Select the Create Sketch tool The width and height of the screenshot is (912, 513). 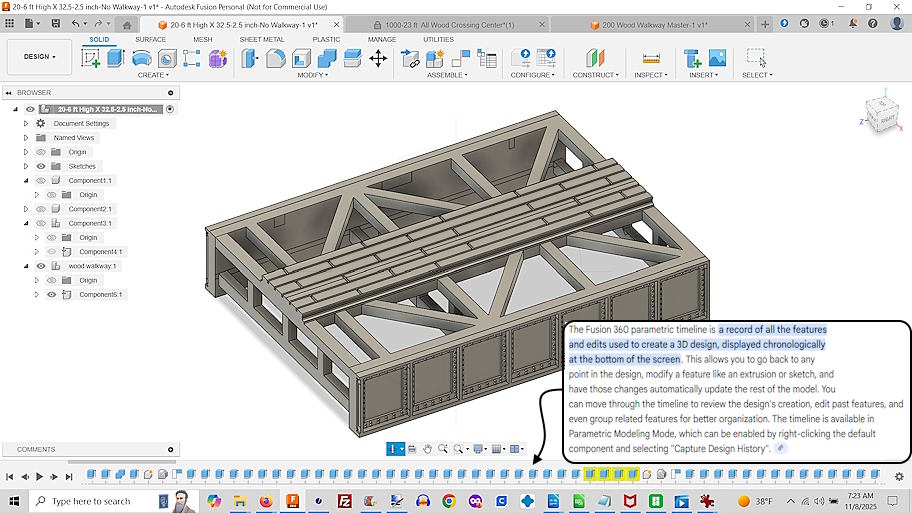[91, 59]
